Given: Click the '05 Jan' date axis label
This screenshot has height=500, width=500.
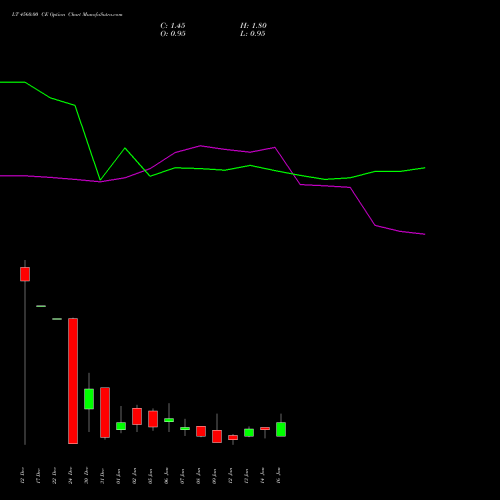Looking at the screenshot, I should [150, 476].
